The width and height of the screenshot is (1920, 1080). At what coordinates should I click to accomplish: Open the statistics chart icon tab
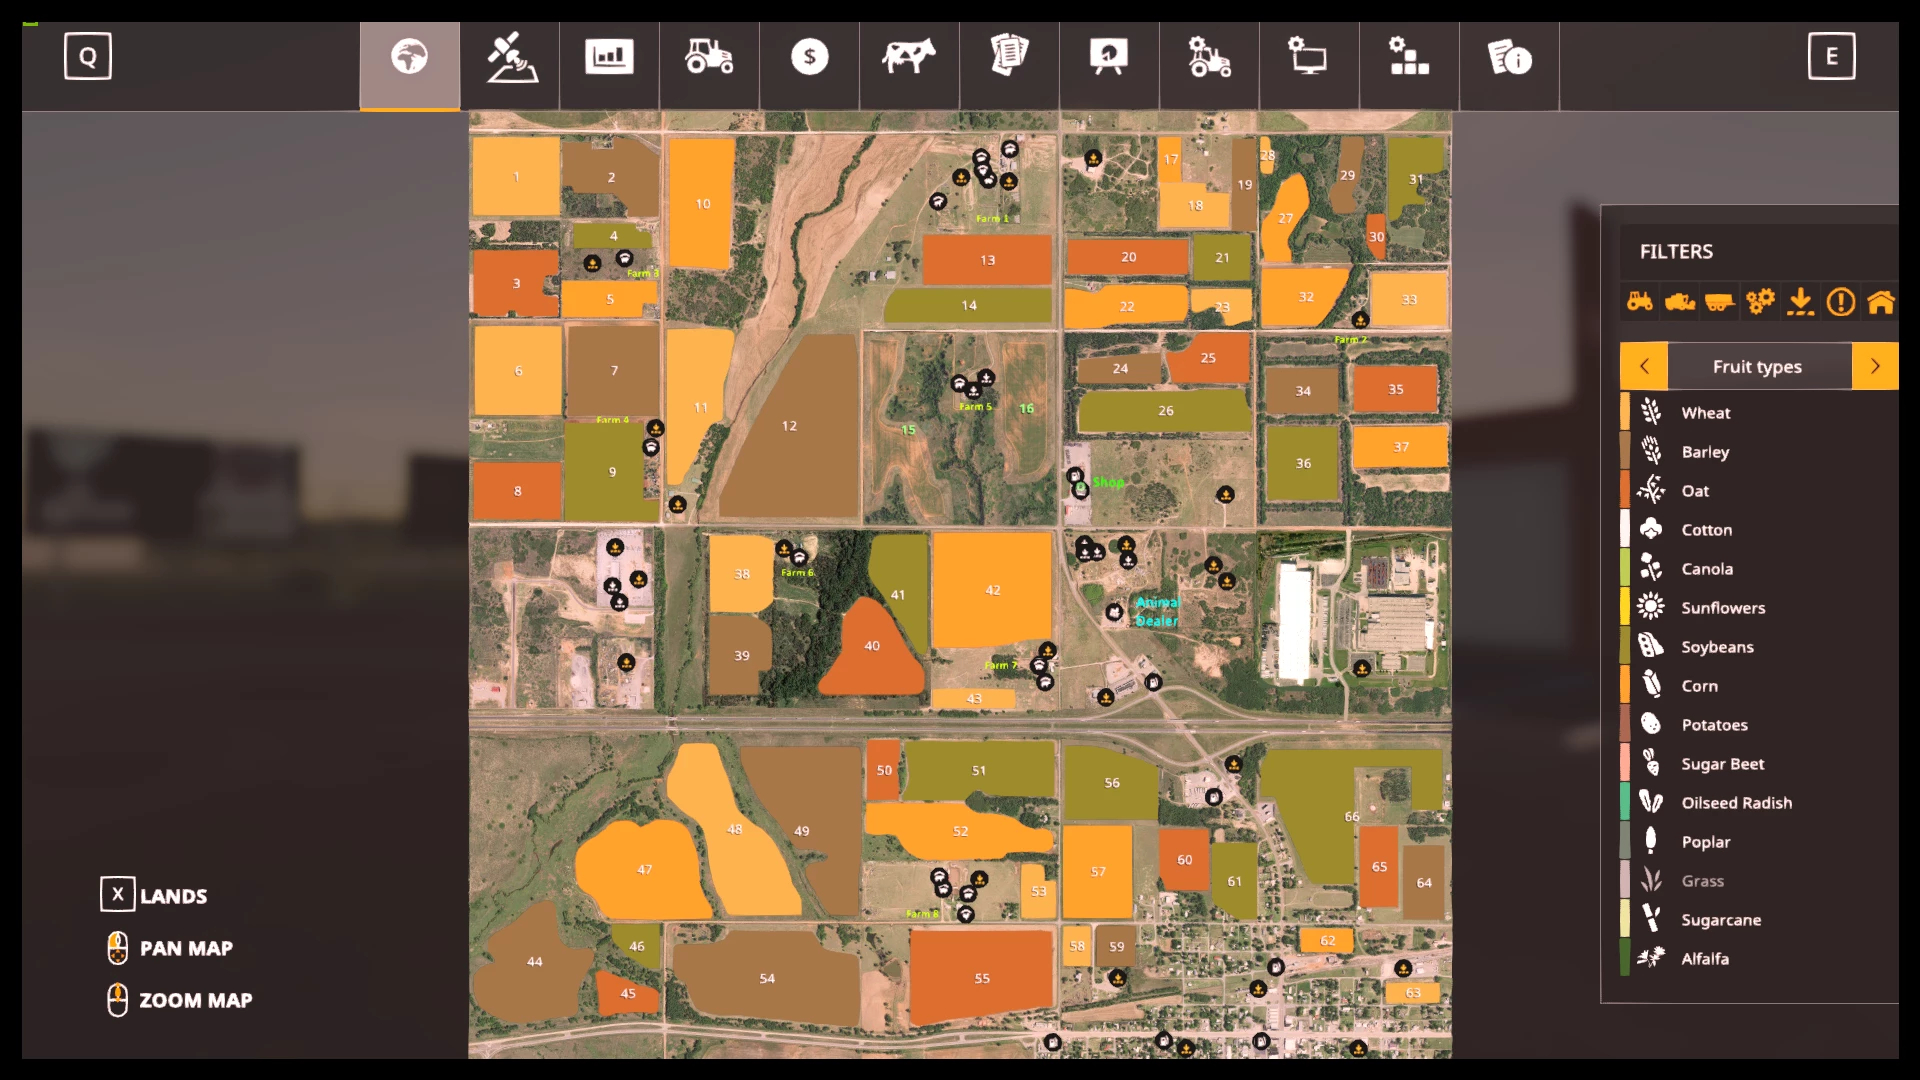tap(609, 57)
